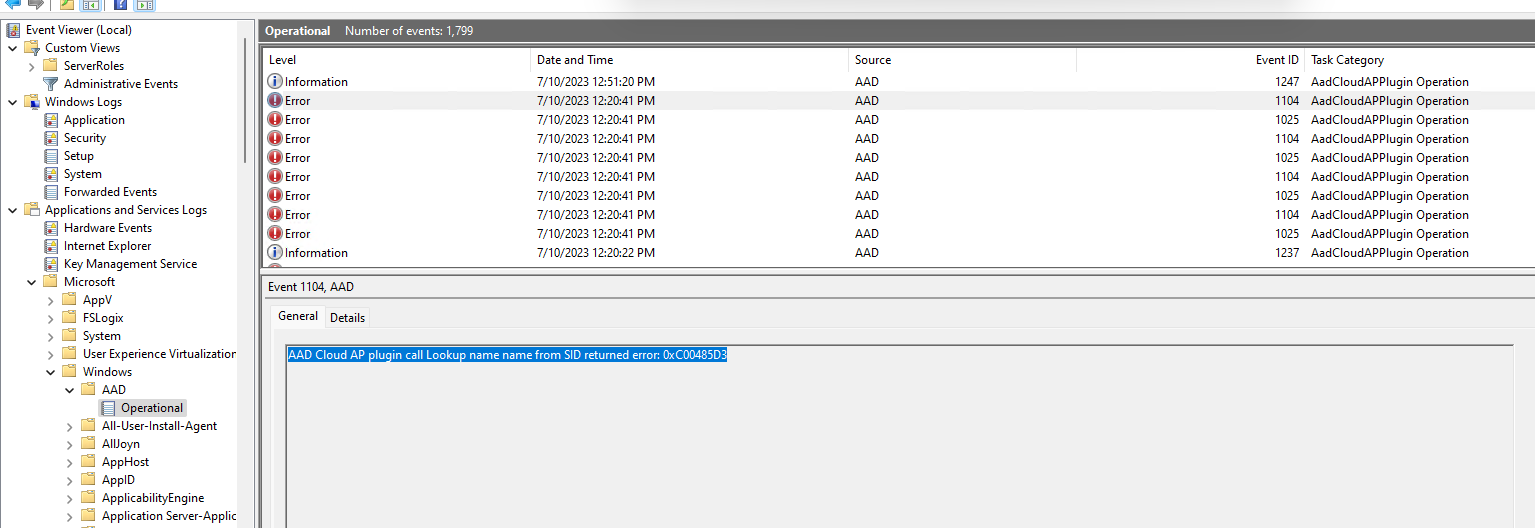Select event with ID 1237
Image resolution: width=1535 pixels, height=528 pixels.
click(x=897, y=253)
